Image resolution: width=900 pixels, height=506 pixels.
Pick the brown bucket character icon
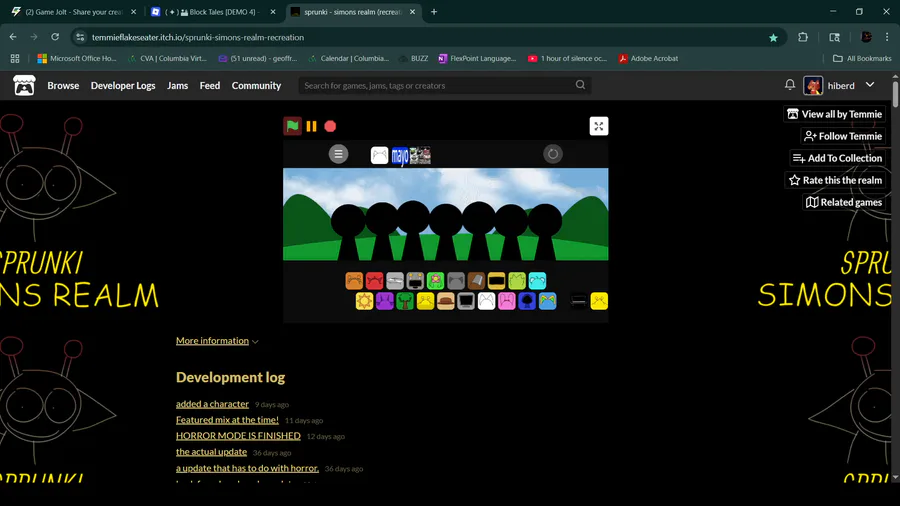click(476, 281)
